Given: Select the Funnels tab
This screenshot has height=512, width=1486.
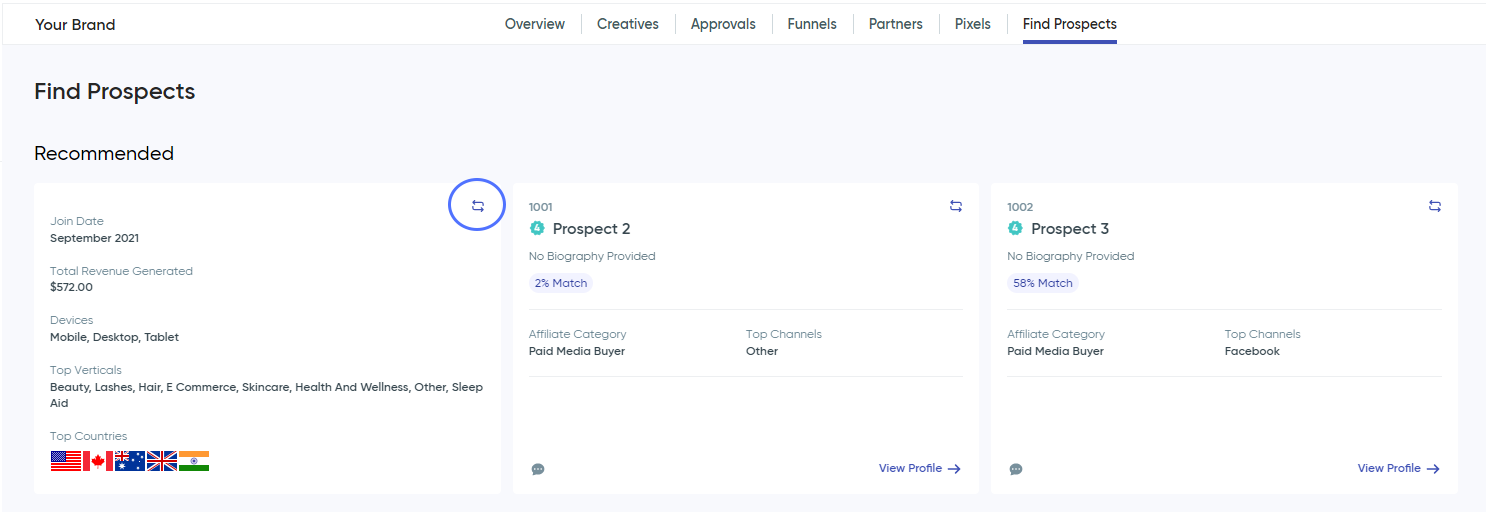Looking at the screenshot, I should (812, 24).
